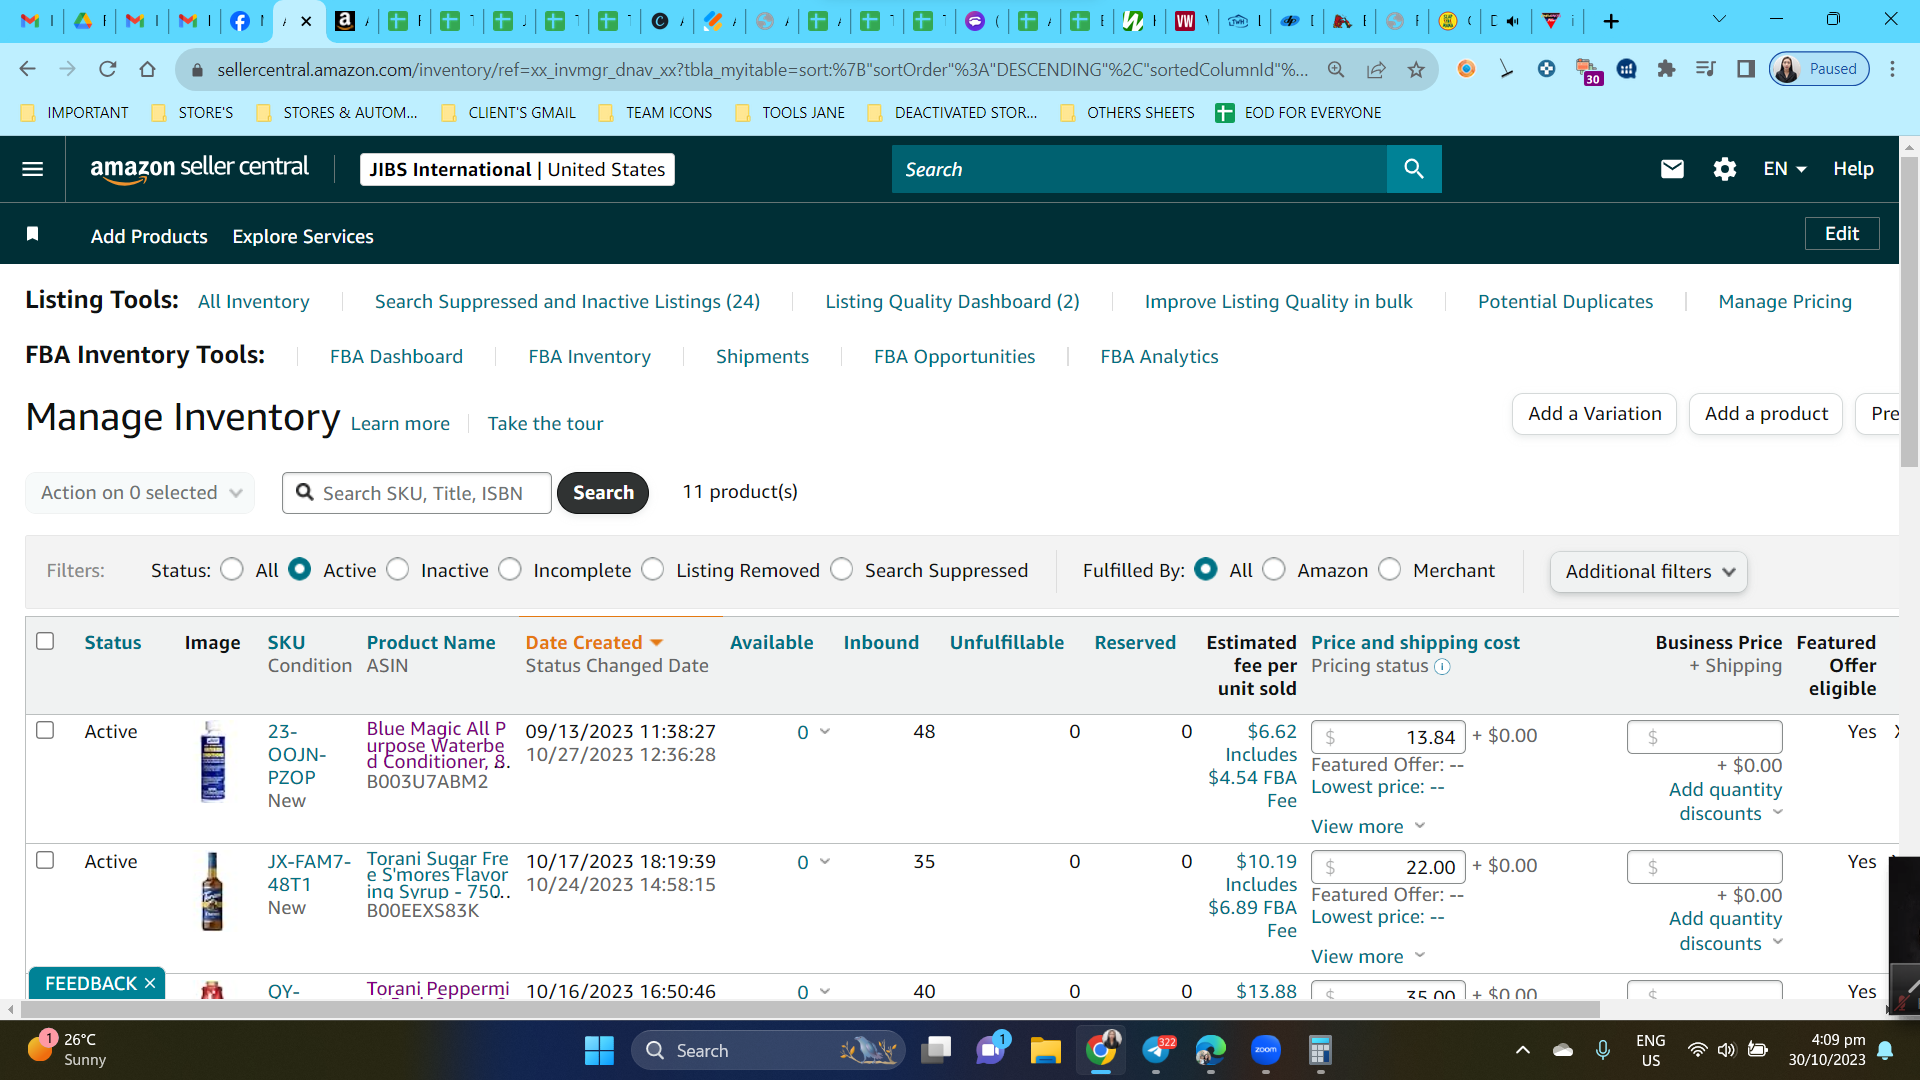Click the zoom magnifier icon in address bar
Image resolution: width=1920 pixels, height=1080 pixels.
click(x=1336, y=69)
